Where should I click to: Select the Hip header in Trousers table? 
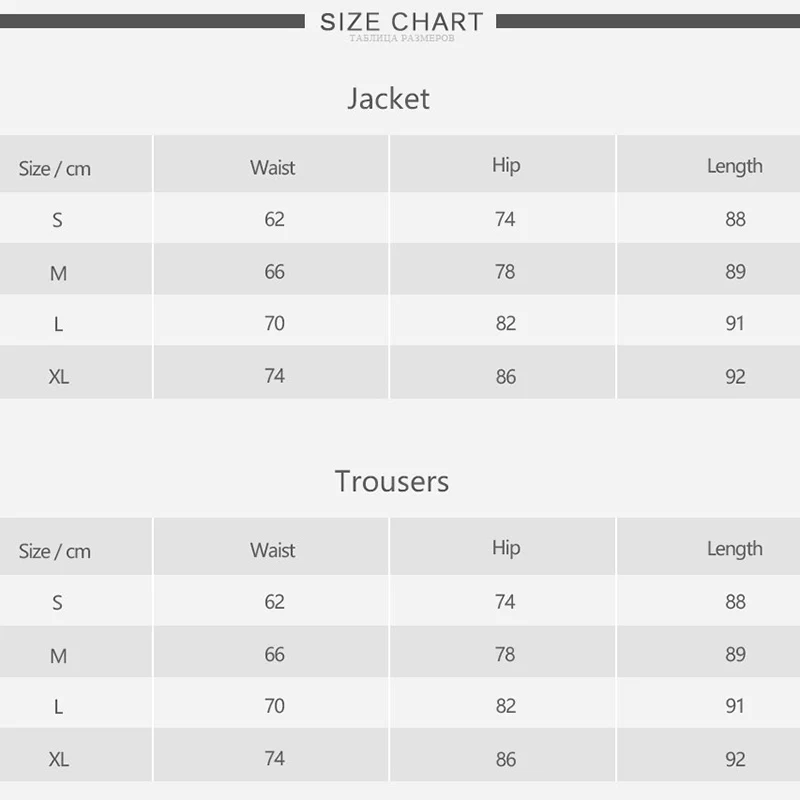click(x=506, y=547)
